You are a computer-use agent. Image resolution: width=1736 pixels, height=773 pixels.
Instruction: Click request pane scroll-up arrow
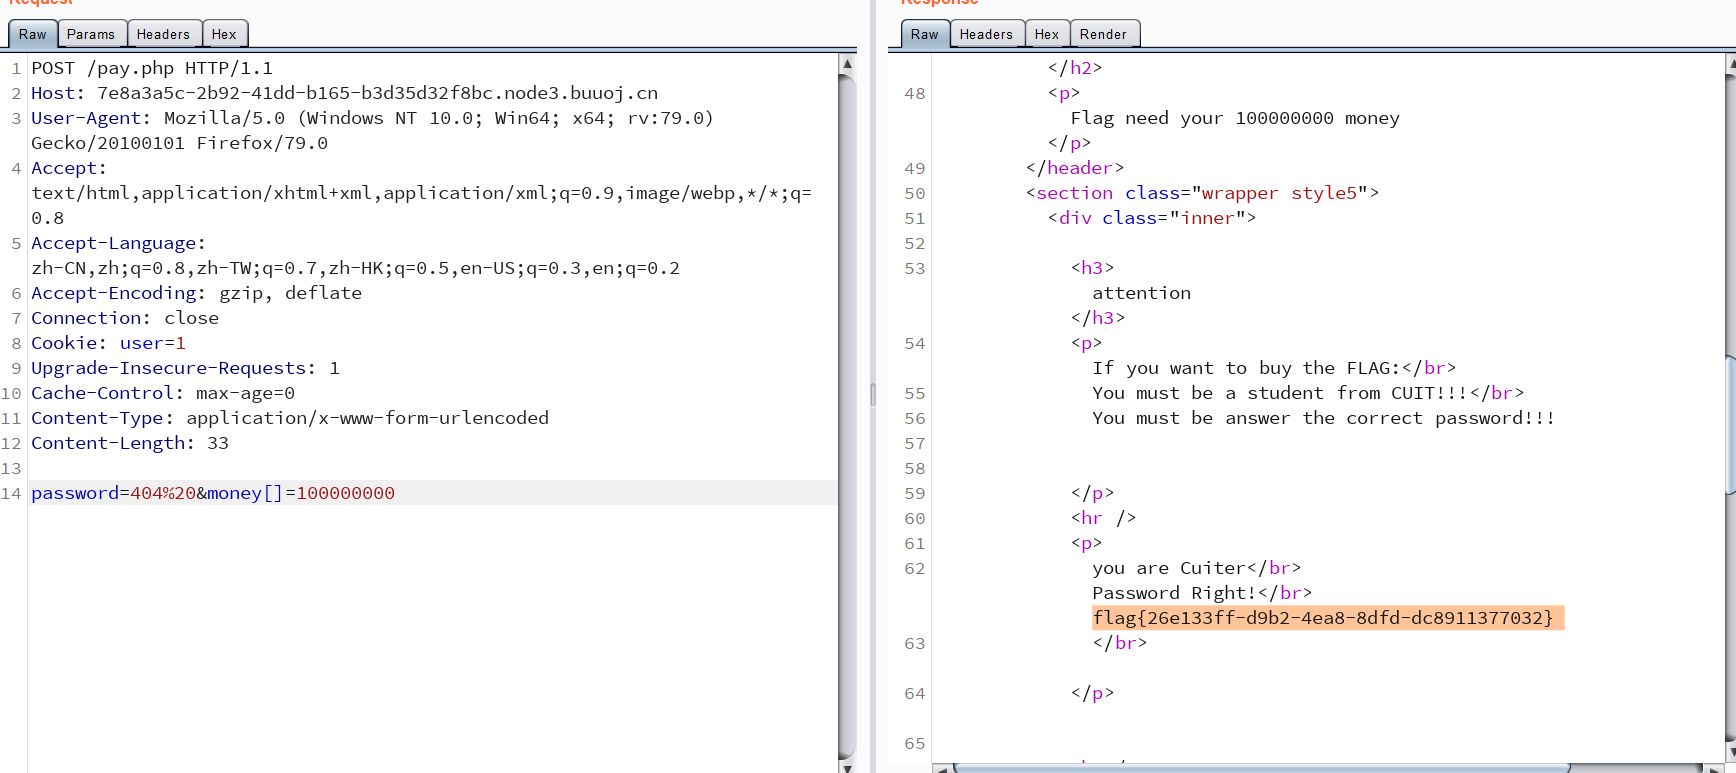point(847,64)
